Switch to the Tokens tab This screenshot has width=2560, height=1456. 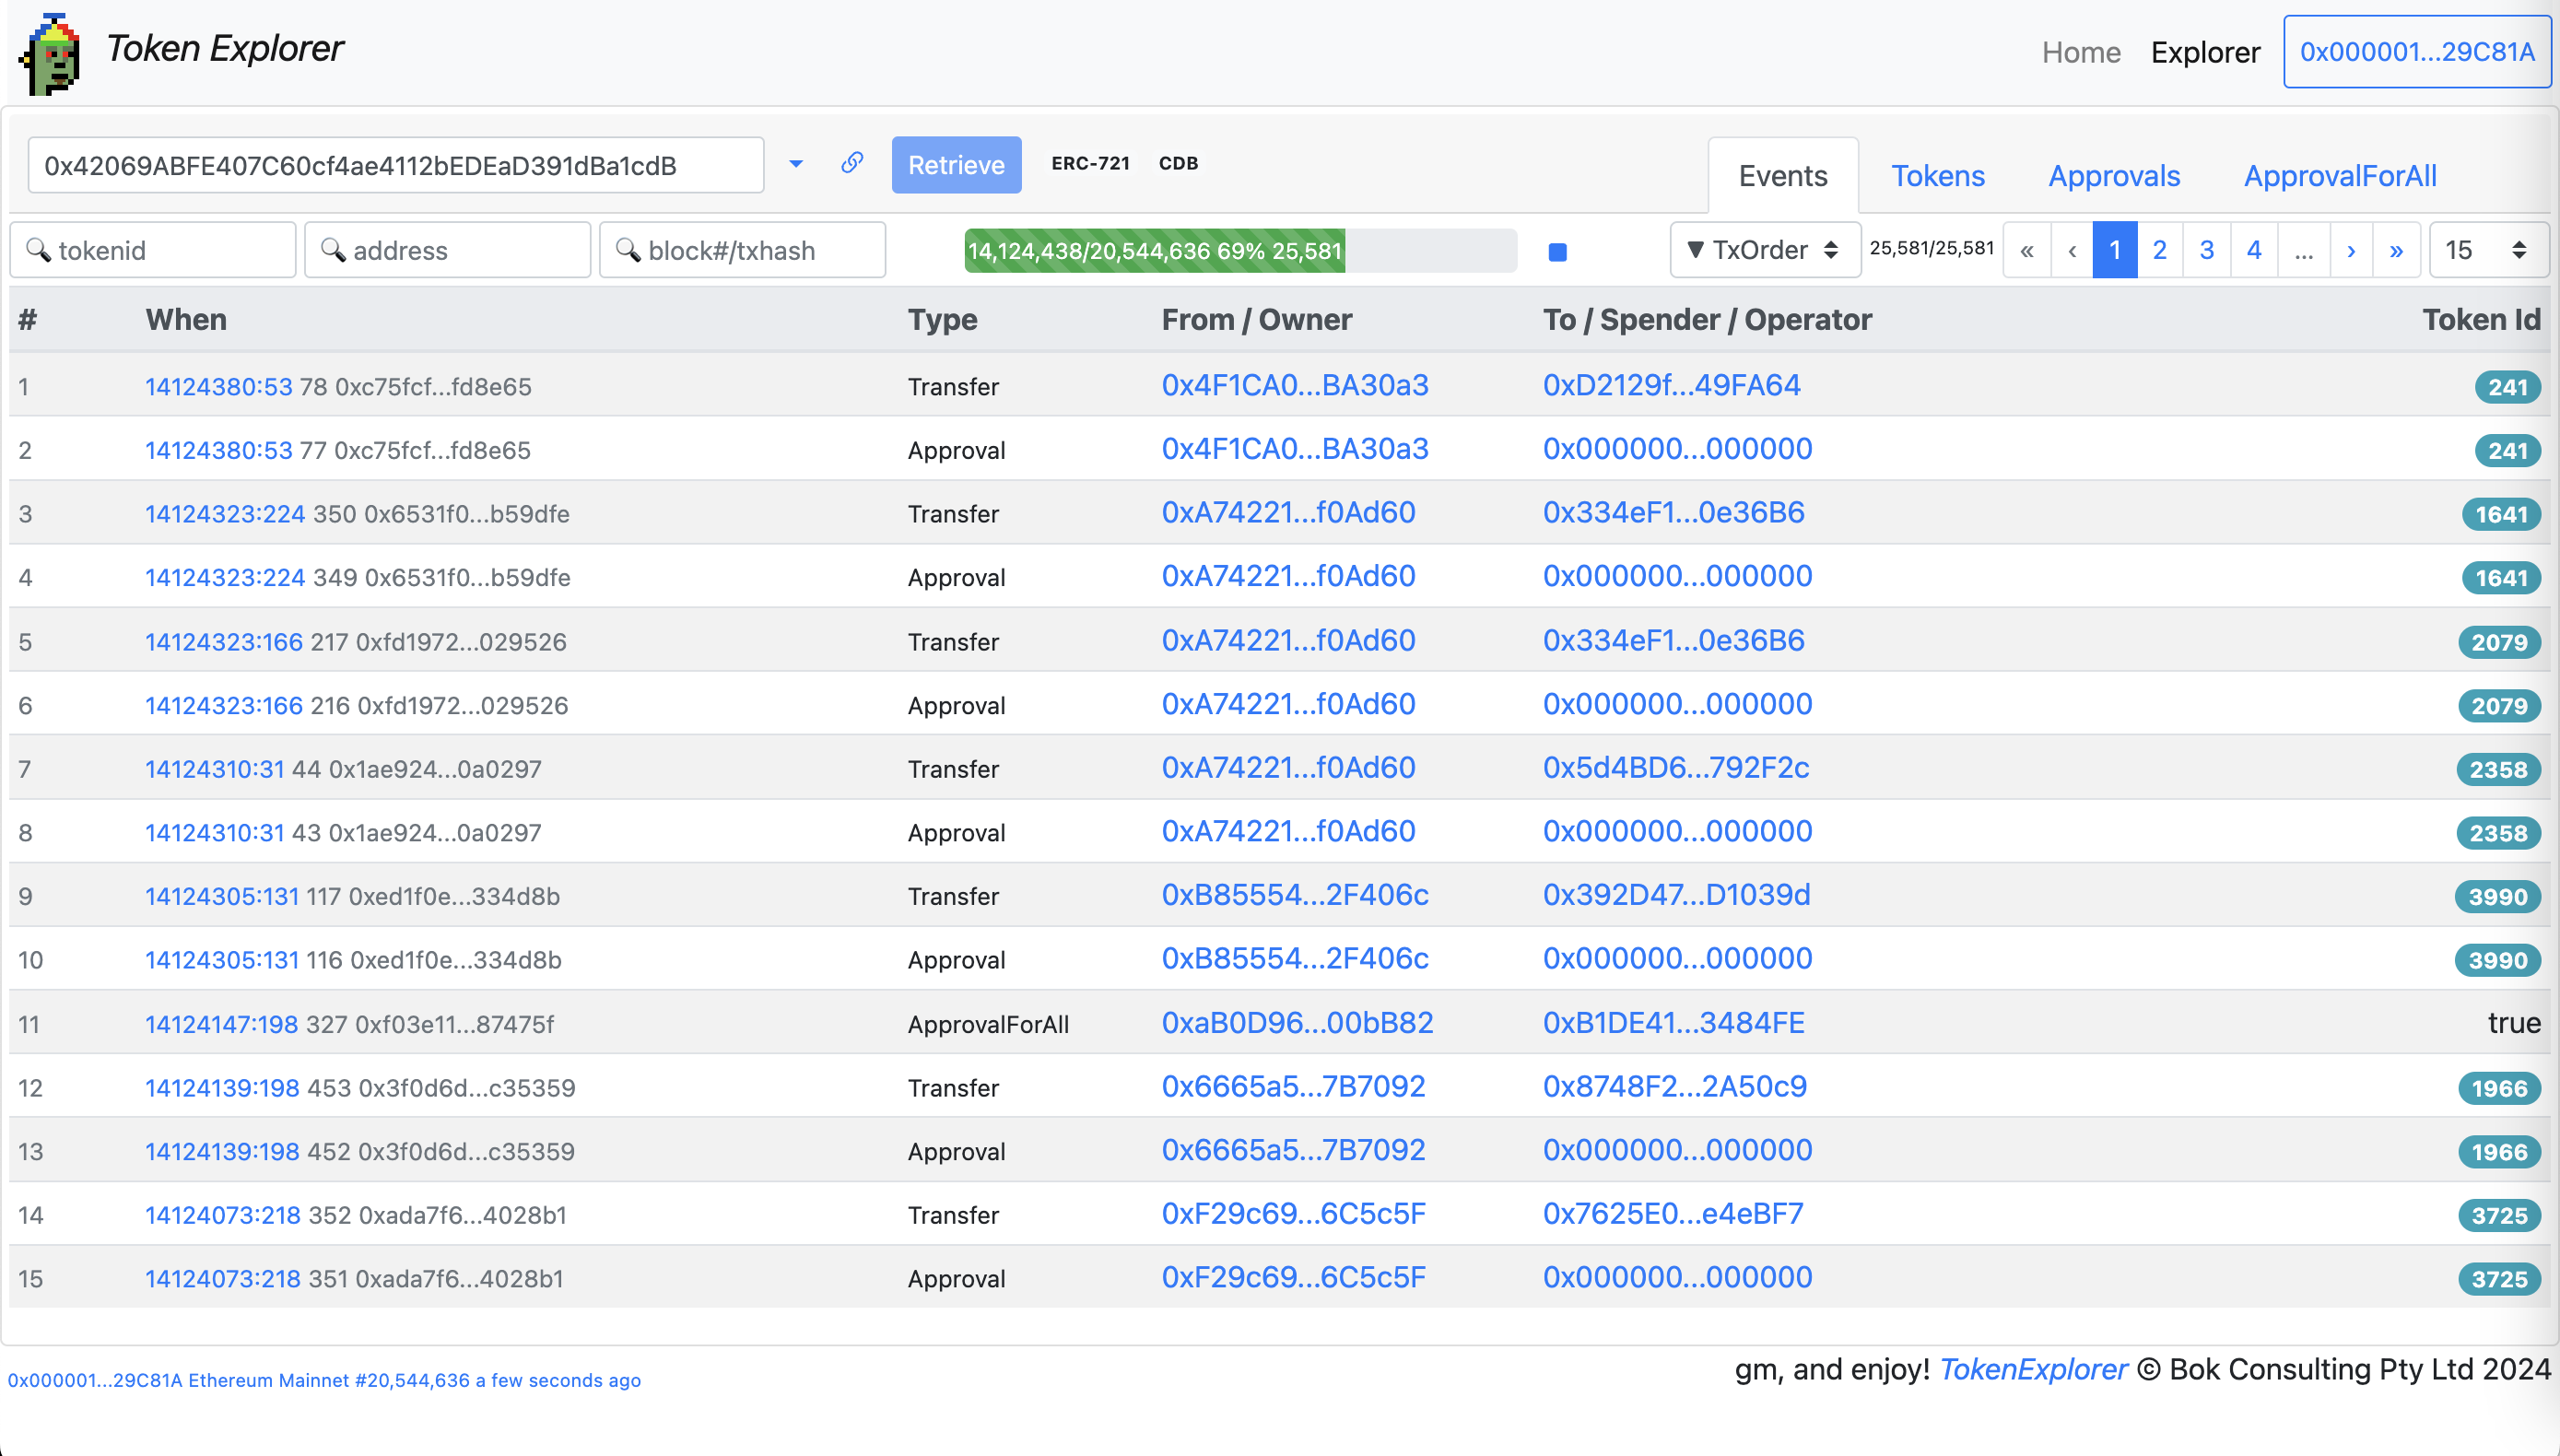point(1937,176)
